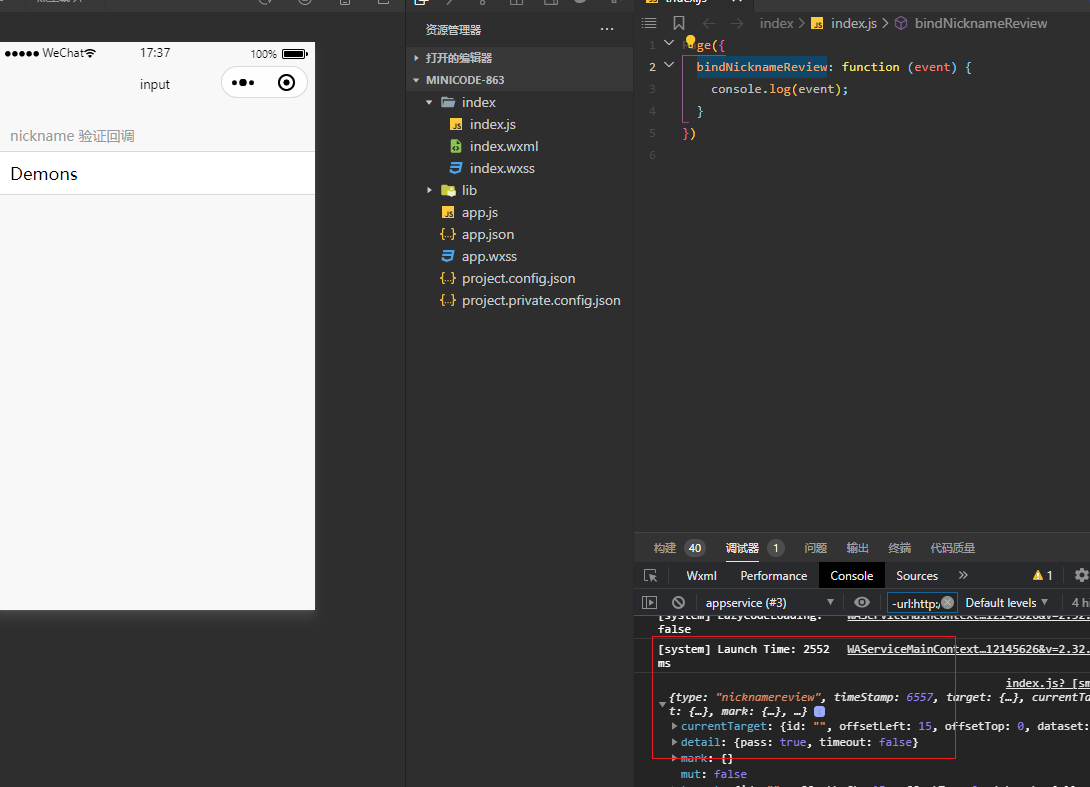The height and width of the screenshot is (787, 1090).
Task: Click the console.log(event) code line
Action: pos(779,89)
